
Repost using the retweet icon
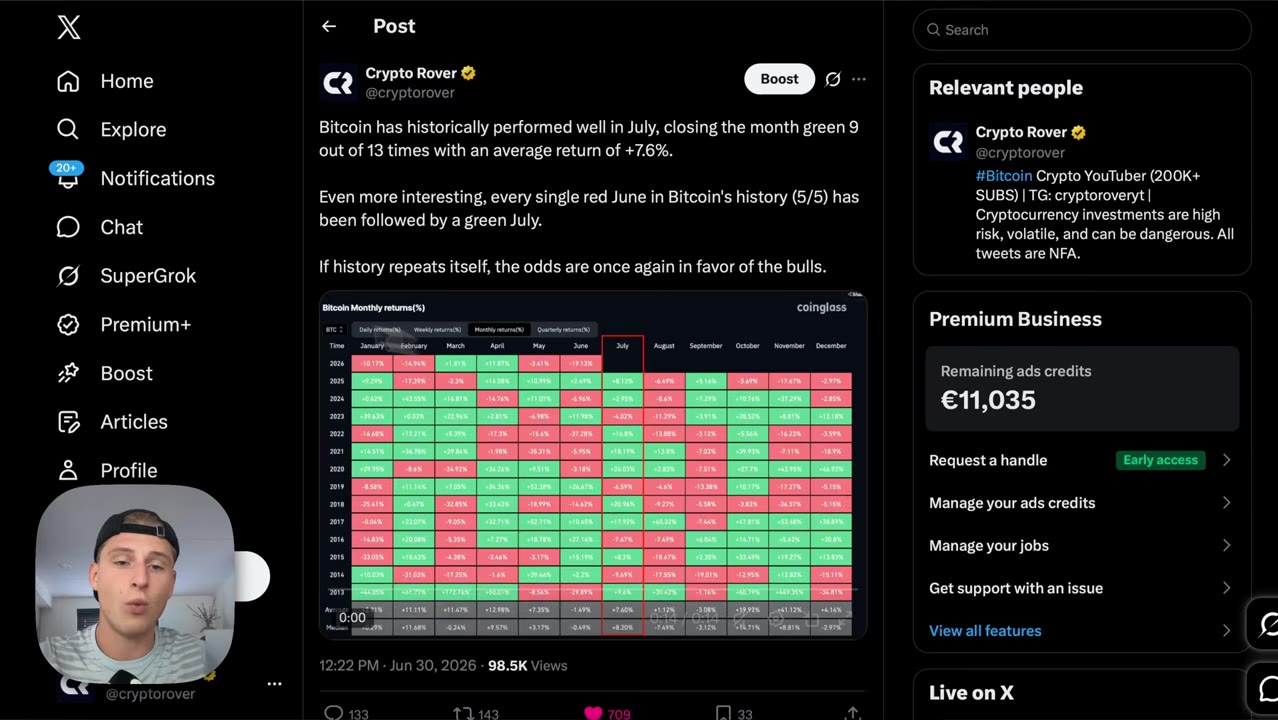pos(463,713)
